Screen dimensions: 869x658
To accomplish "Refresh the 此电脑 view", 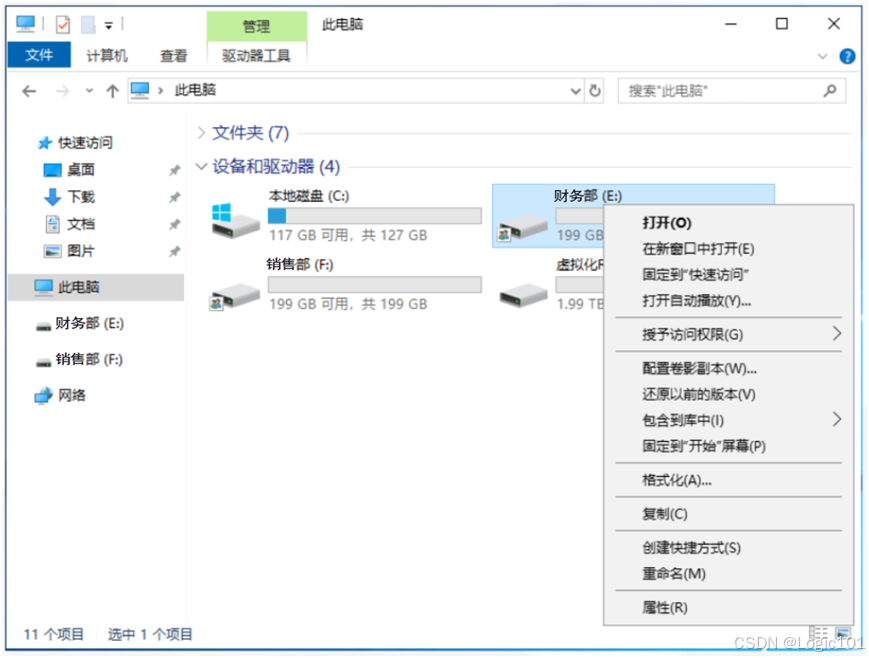I will [x=595, y=90].
